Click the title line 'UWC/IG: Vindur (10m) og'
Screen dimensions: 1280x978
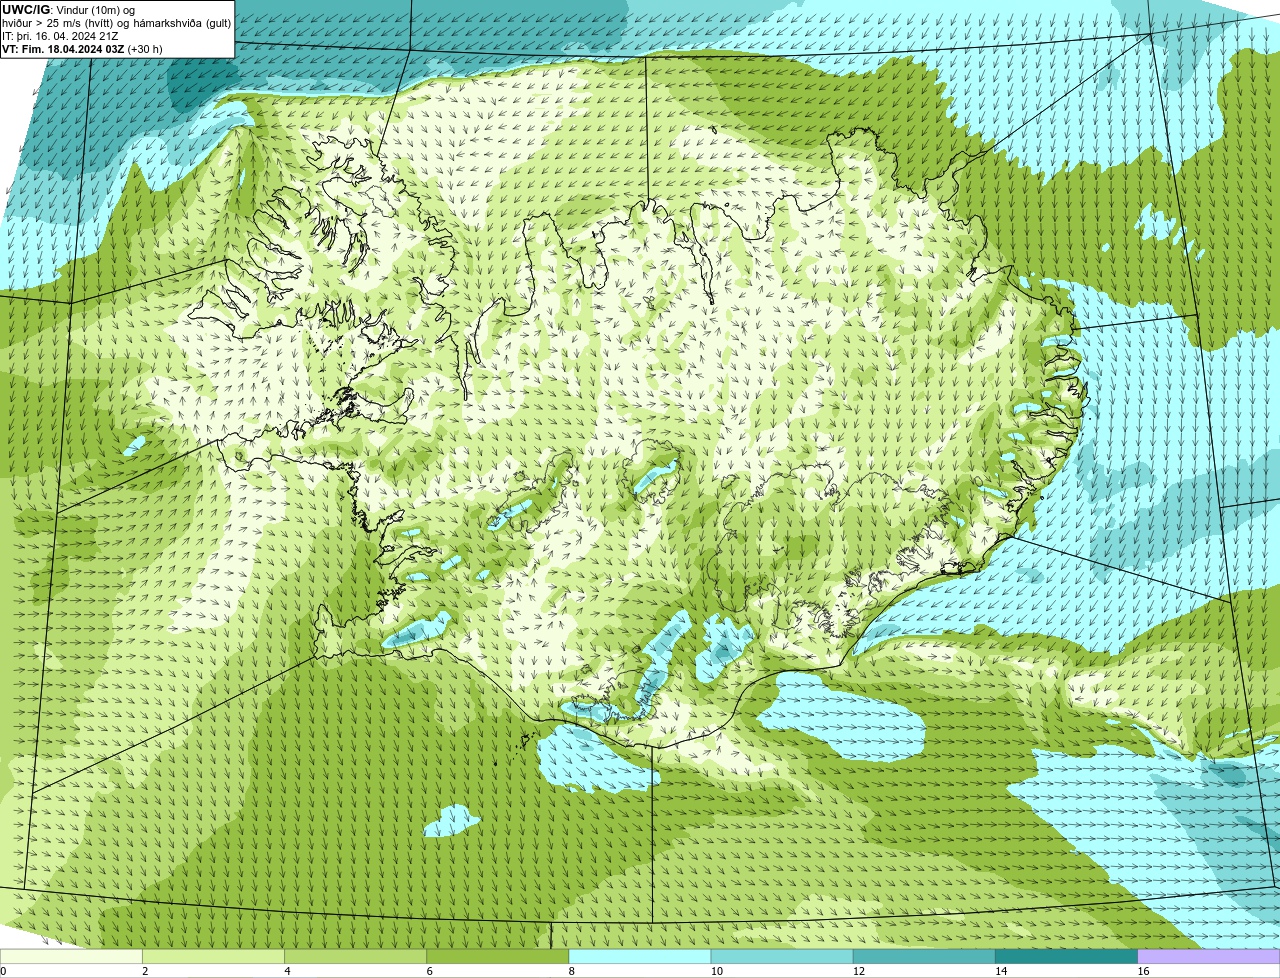point(69,10)
